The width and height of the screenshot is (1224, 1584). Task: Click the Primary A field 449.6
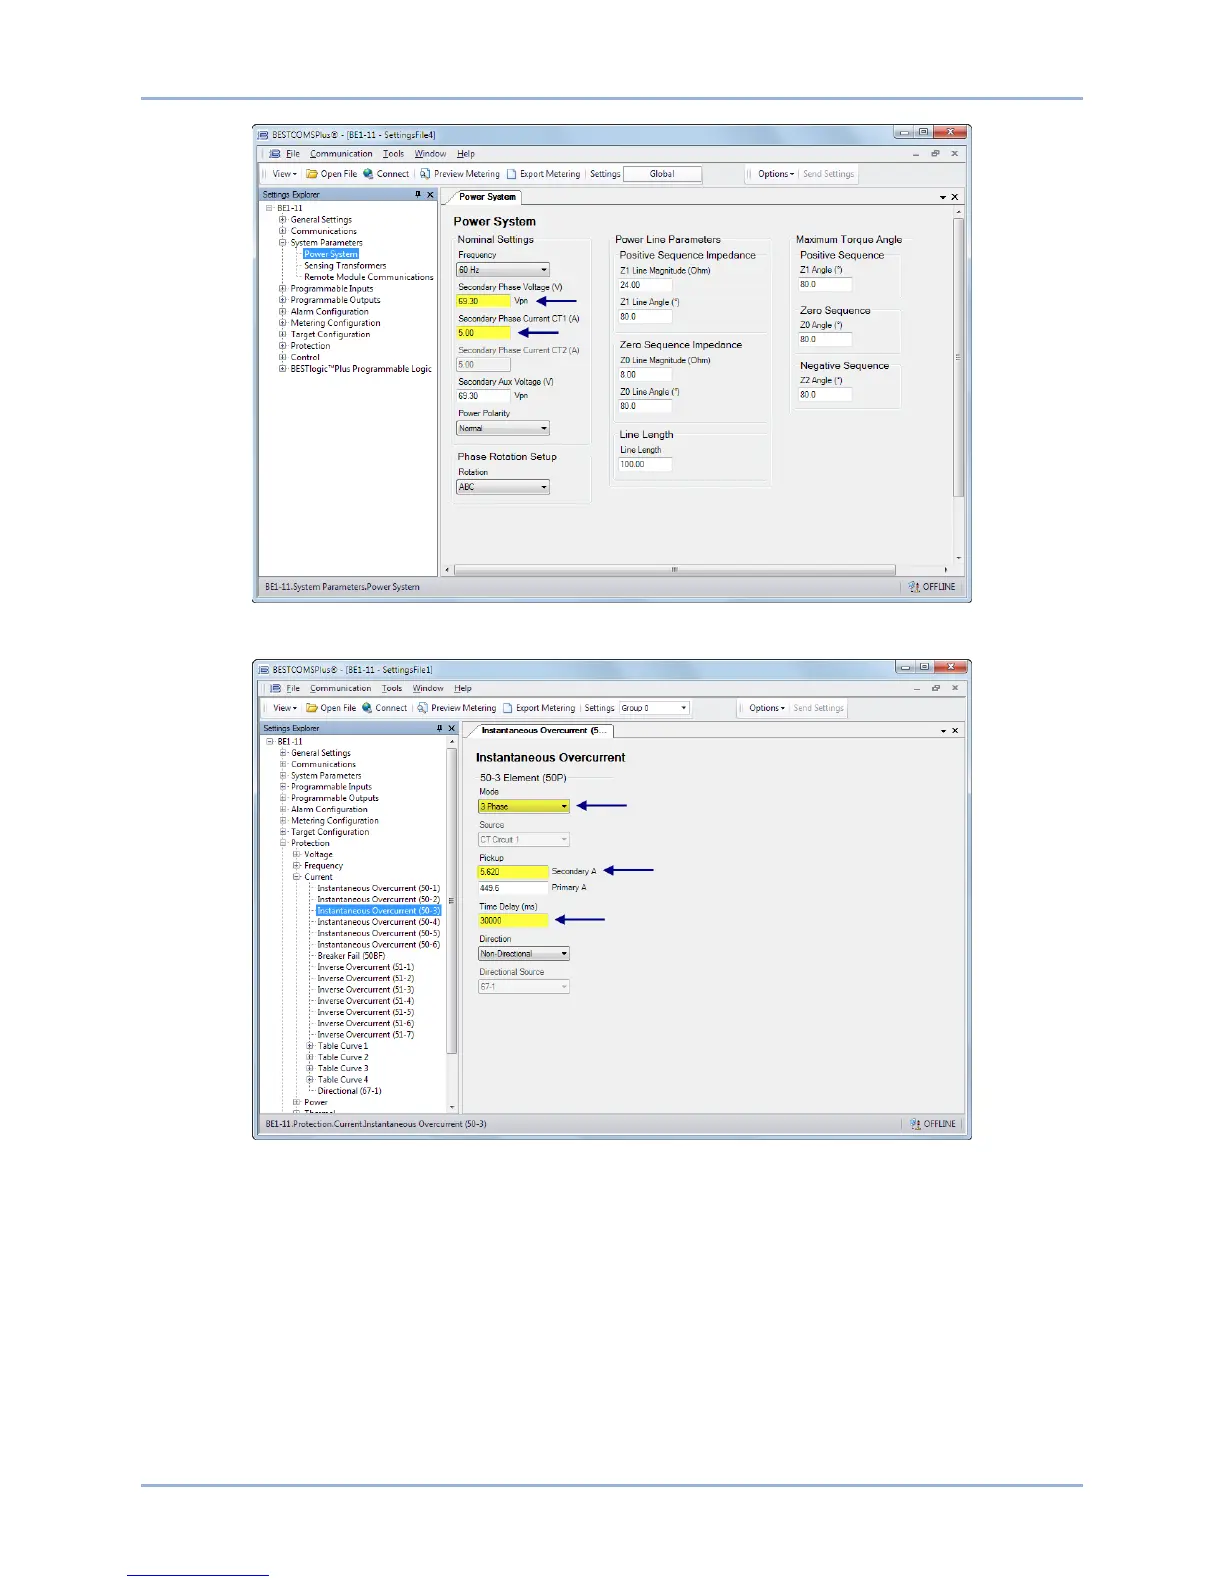(x=513, y=887)
